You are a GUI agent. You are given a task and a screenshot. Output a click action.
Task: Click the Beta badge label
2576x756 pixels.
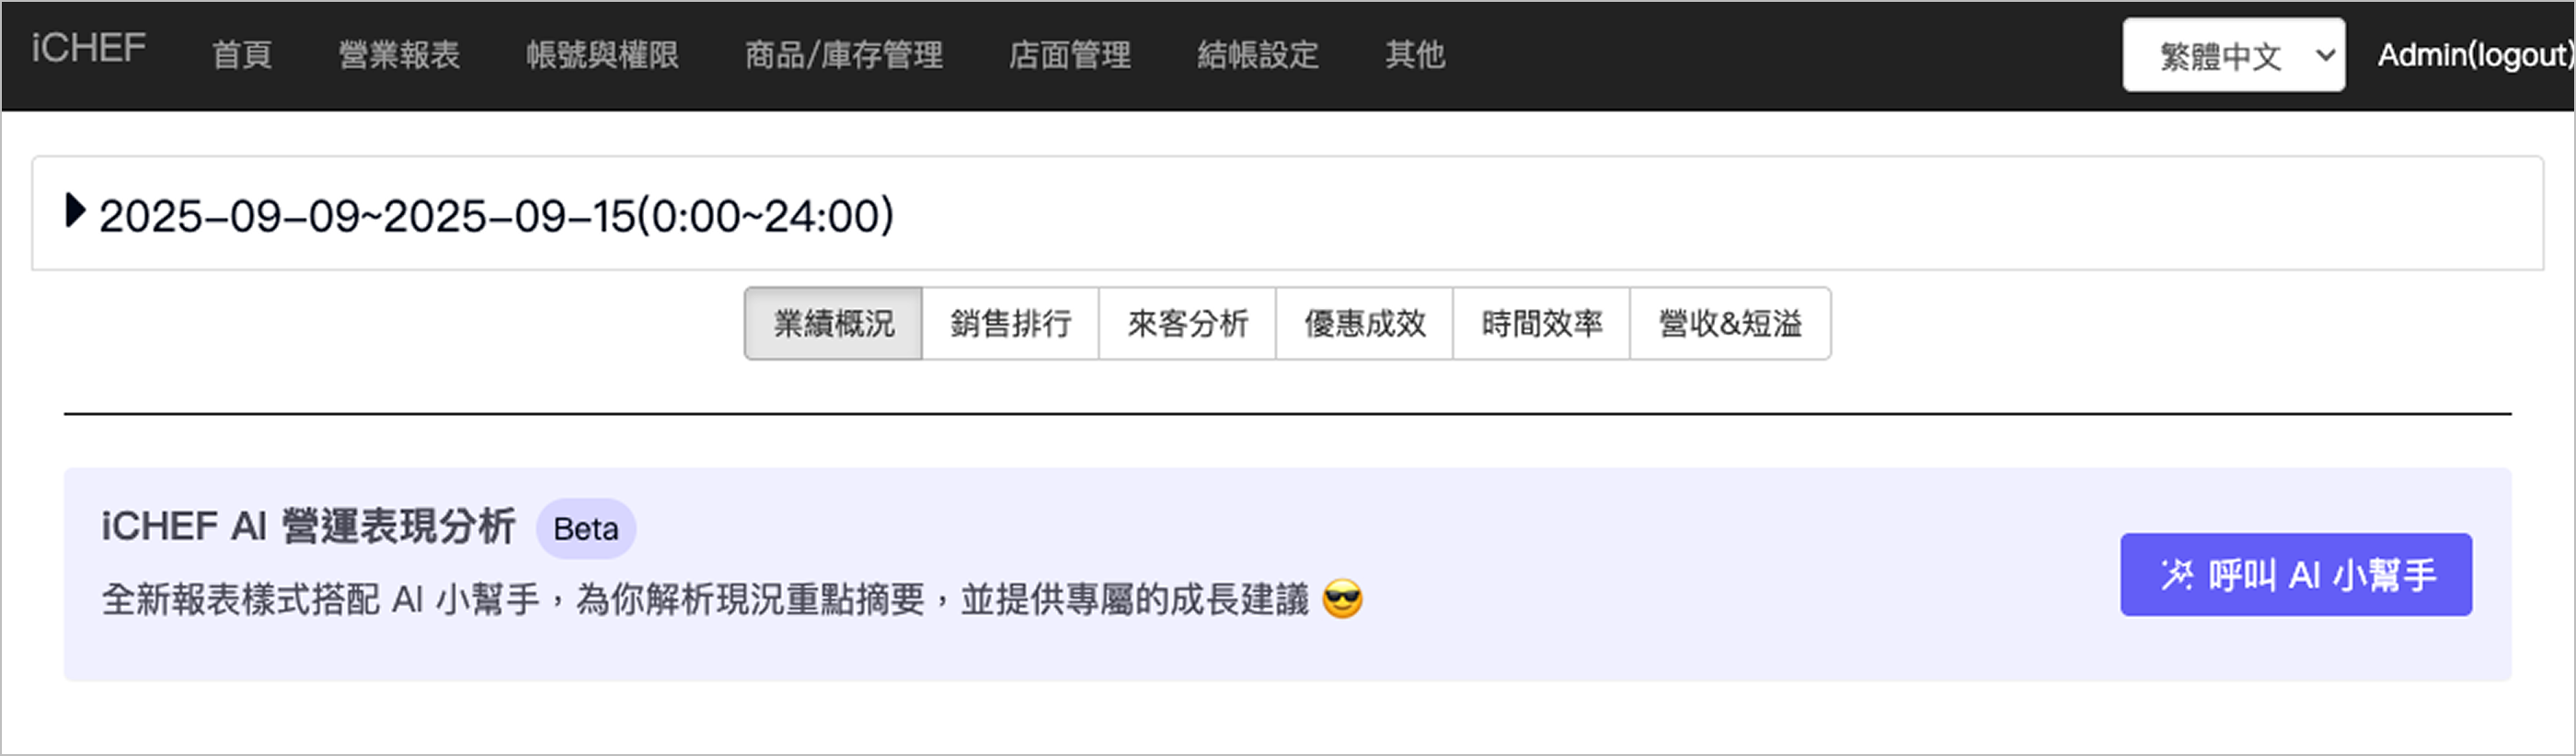coord(585,529)
